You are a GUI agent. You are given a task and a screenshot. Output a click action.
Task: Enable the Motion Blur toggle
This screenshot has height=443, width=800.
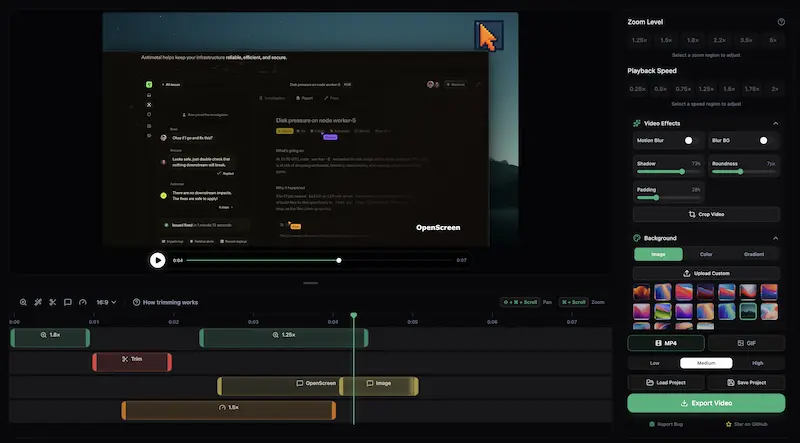point(689,141)
